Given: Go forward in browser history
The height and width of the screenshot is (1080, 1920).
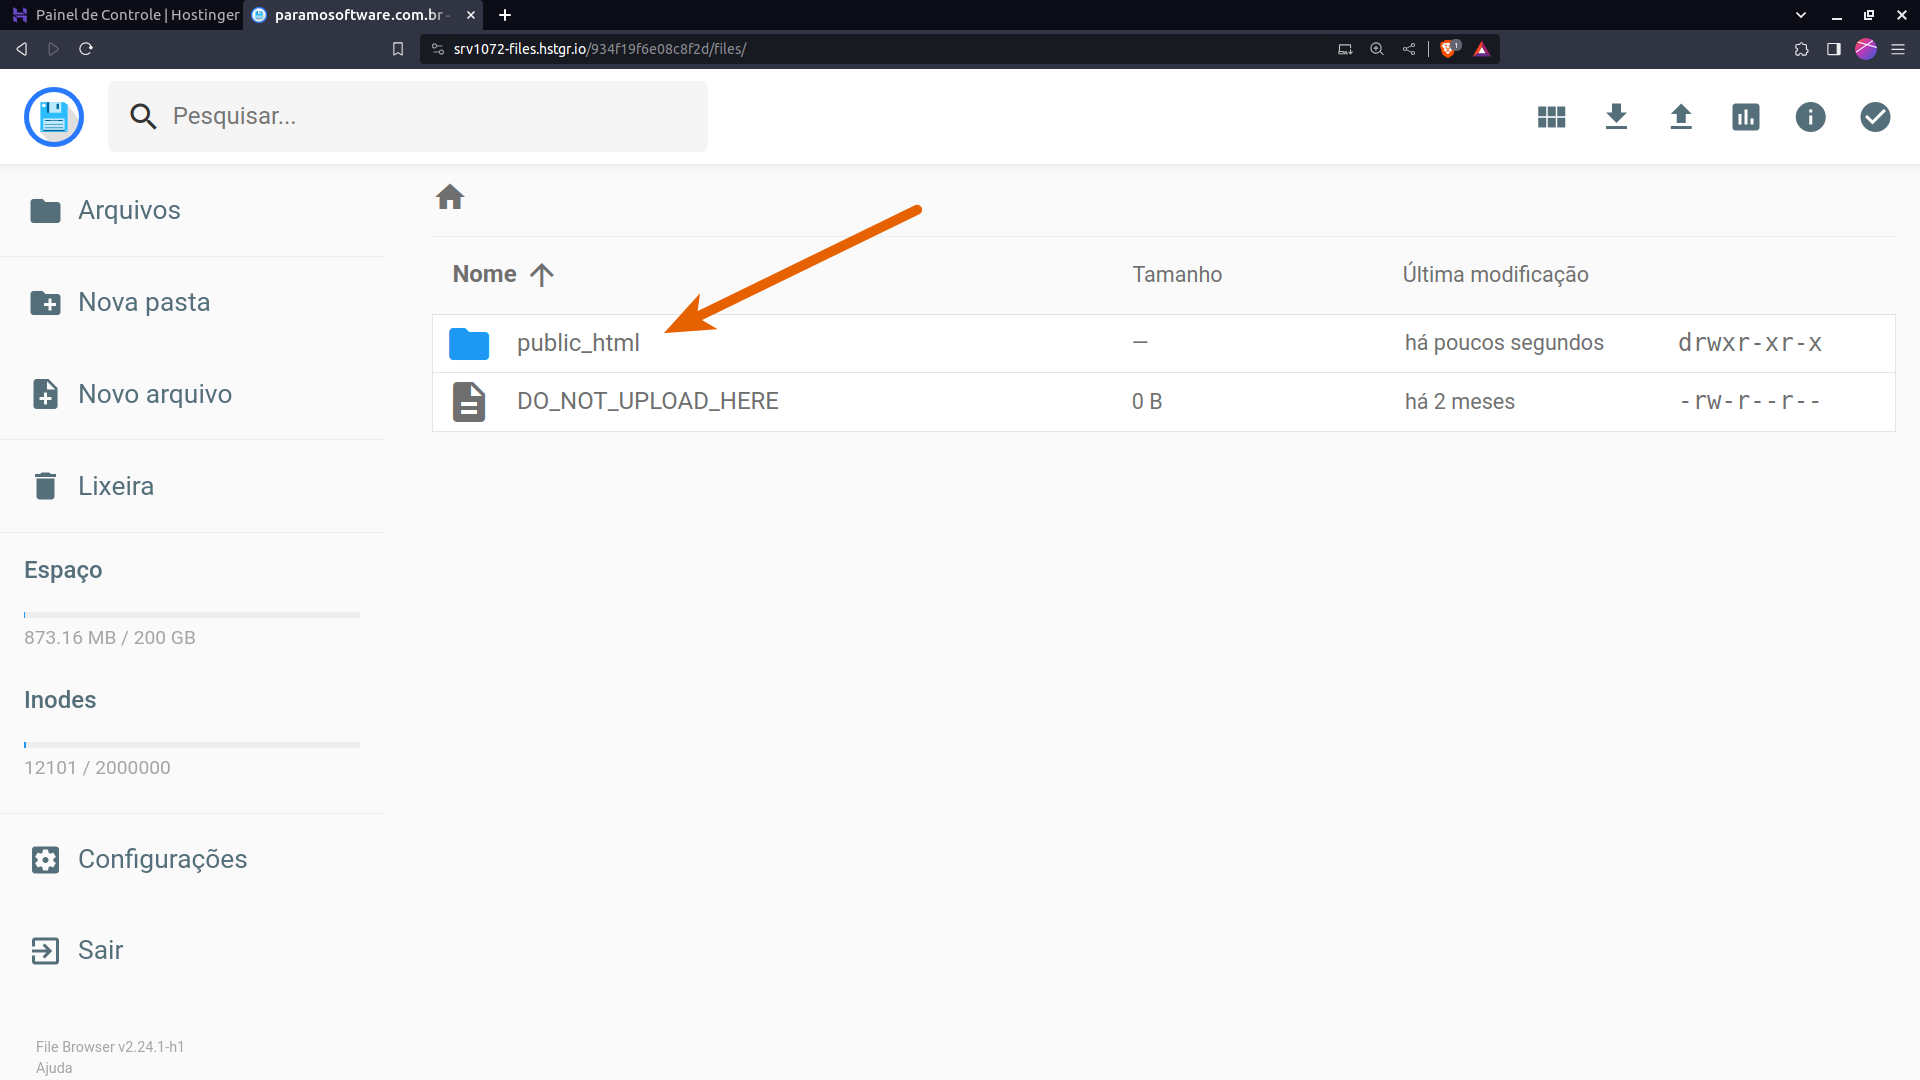Looking at the screenshot, I should (x=54, y=49).
